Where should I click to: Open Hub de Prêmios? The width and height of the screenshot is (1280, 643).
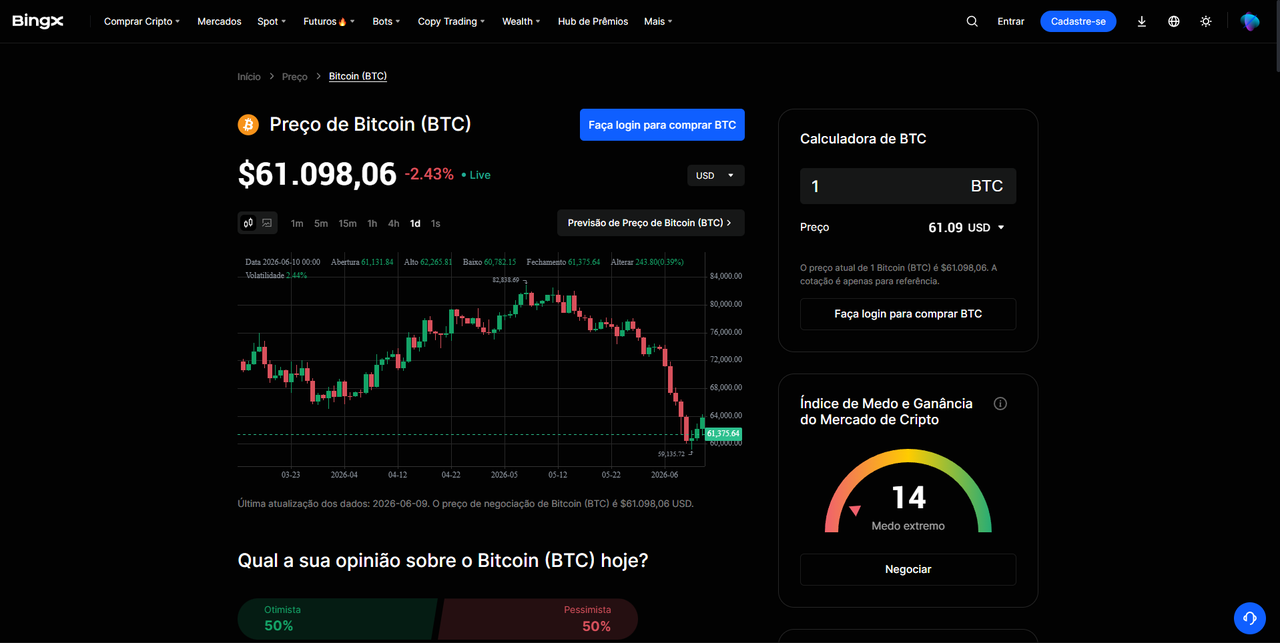[x=593, y=21]
